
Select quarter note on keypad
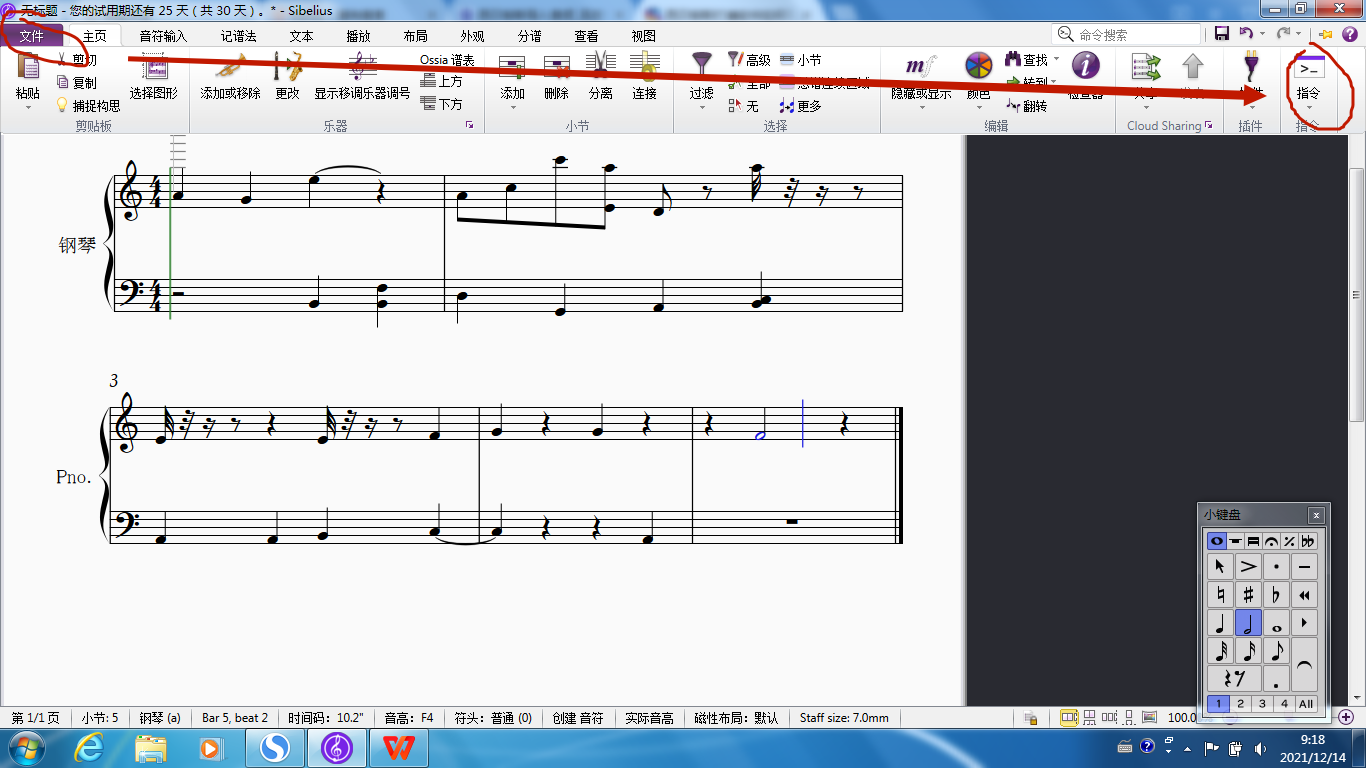click(x=1219, y=624)
